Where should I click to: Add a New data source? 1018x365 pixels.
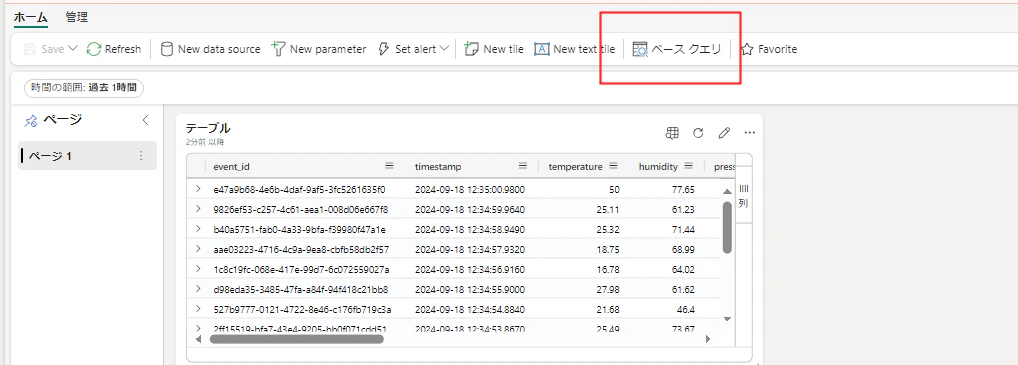210,49
